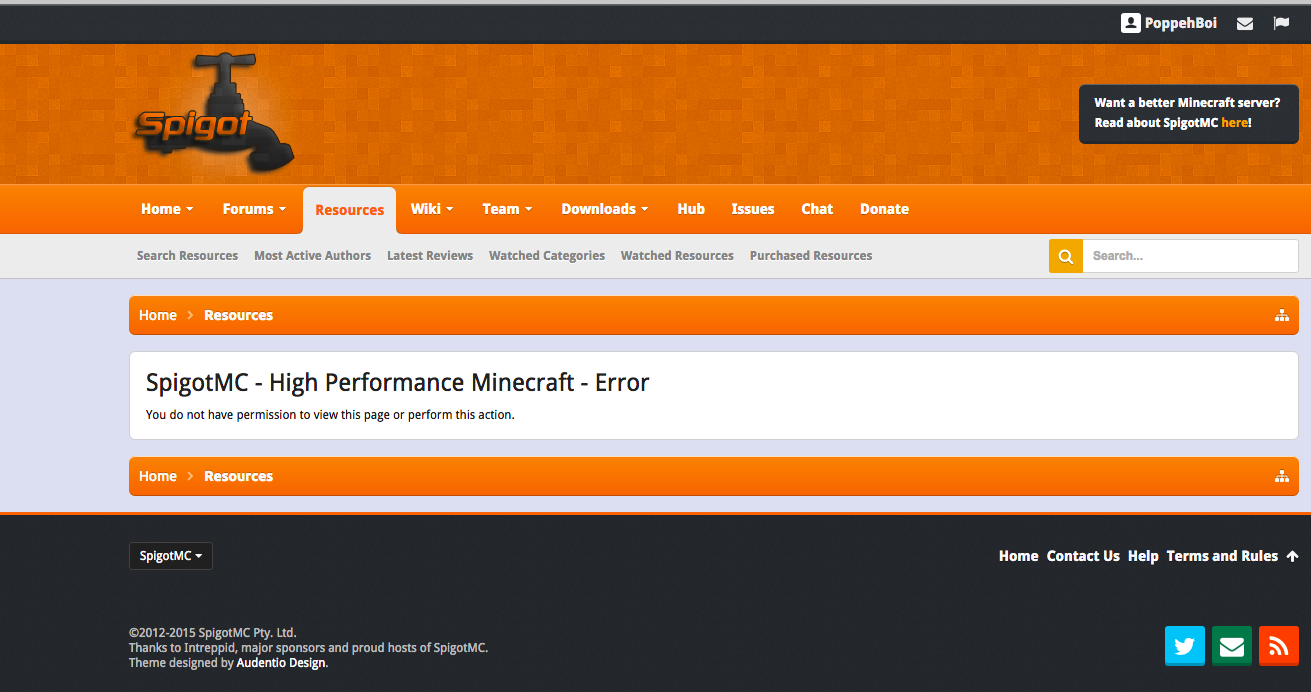
Task: Click Resources in top breadcrumb
Action: [238, 315]
